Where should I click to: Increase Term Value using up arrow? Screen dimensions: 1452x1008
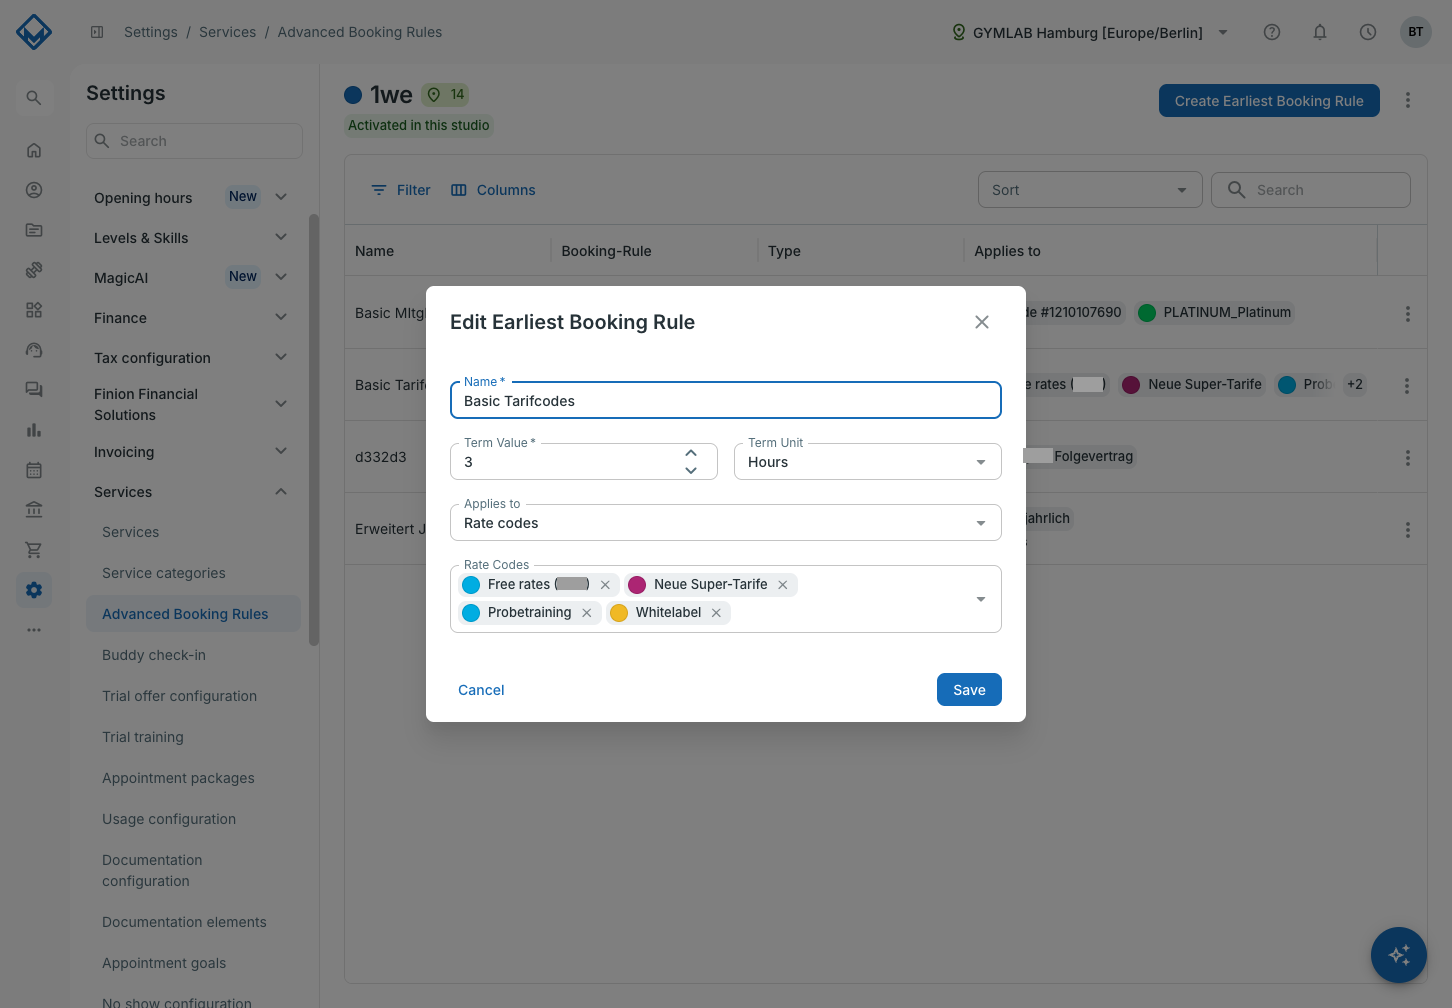point(691,454)
